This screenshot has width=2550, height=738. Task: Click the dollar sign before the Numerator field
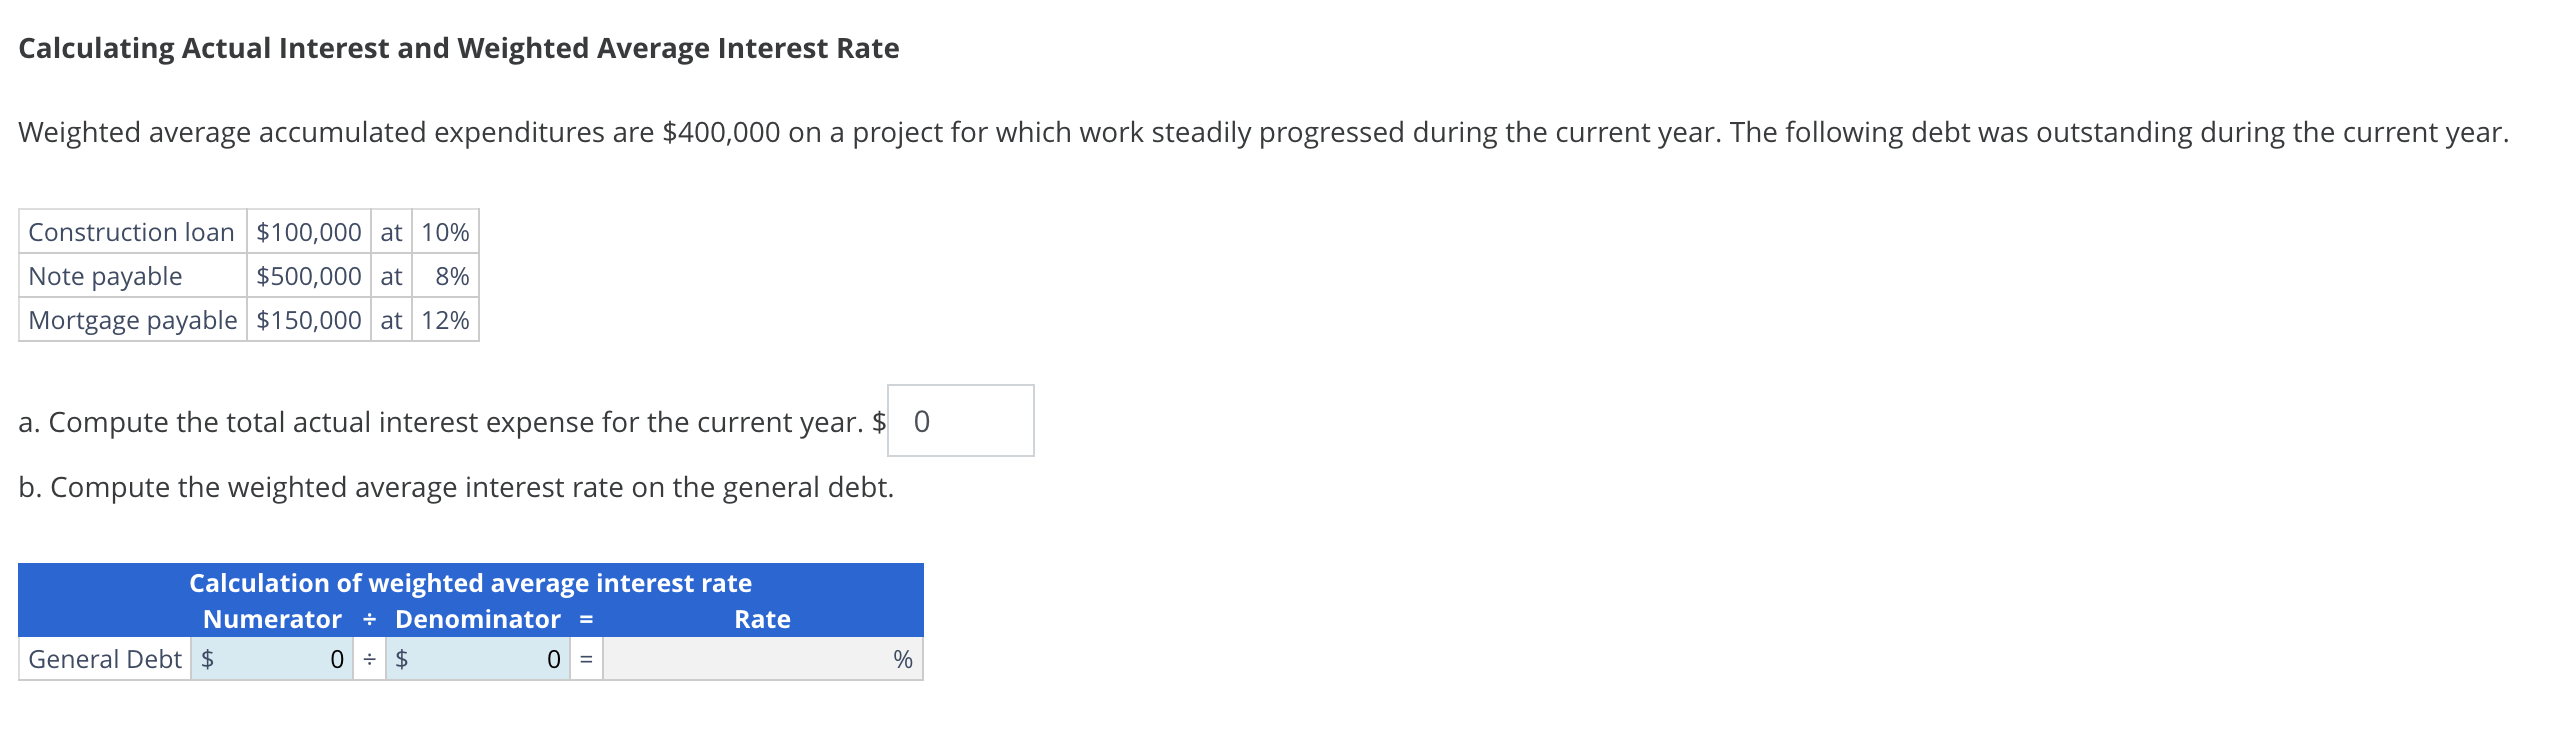[207, 659]
